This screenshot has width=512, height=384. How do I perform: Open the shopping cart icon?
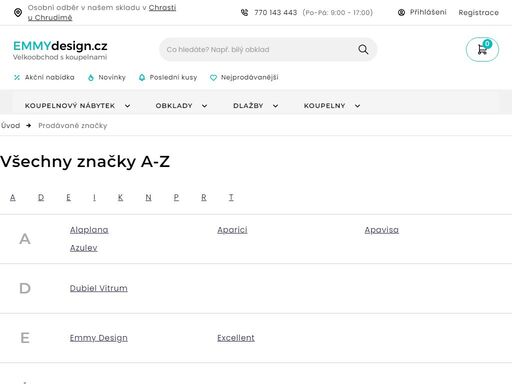coord(482,50)
